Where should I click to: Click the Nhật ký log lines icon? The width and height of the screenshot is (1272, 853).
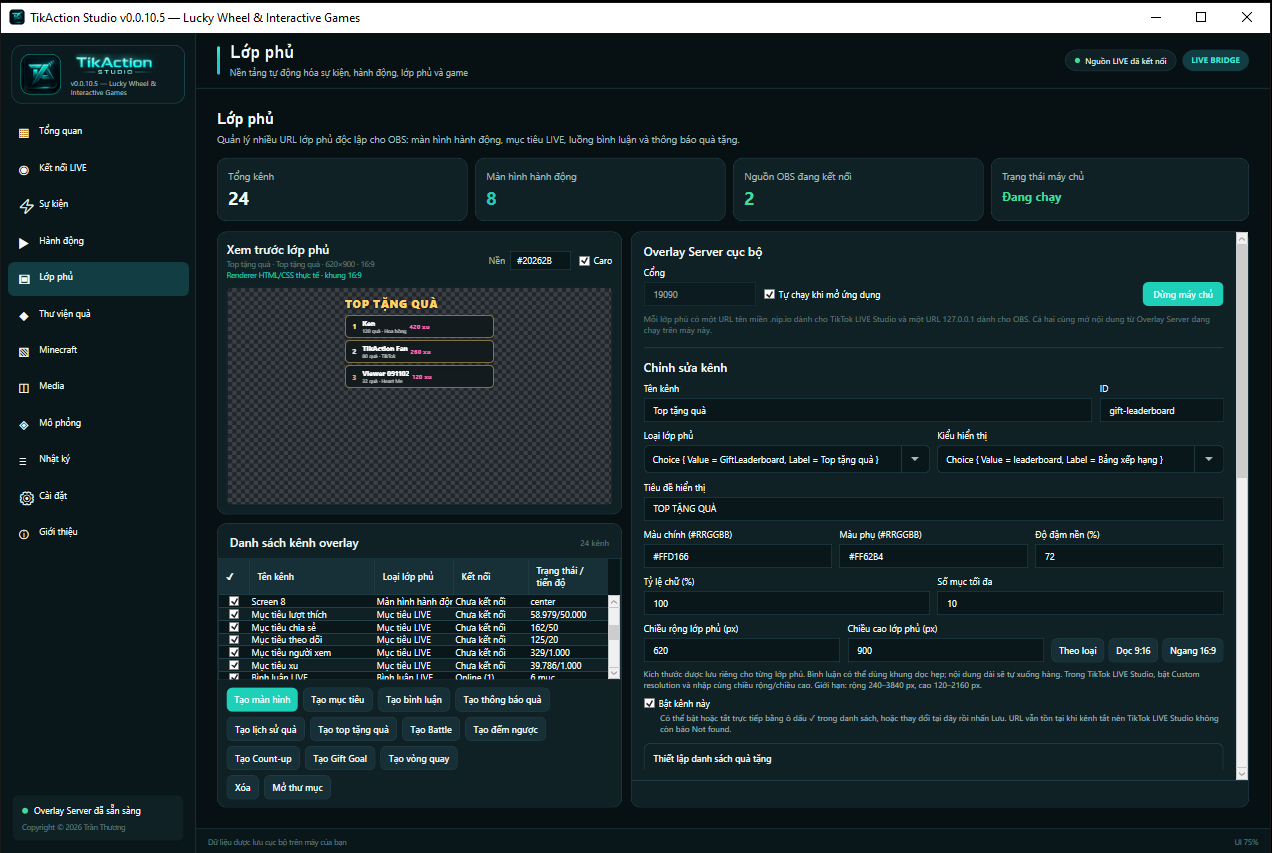click(24, 460)
